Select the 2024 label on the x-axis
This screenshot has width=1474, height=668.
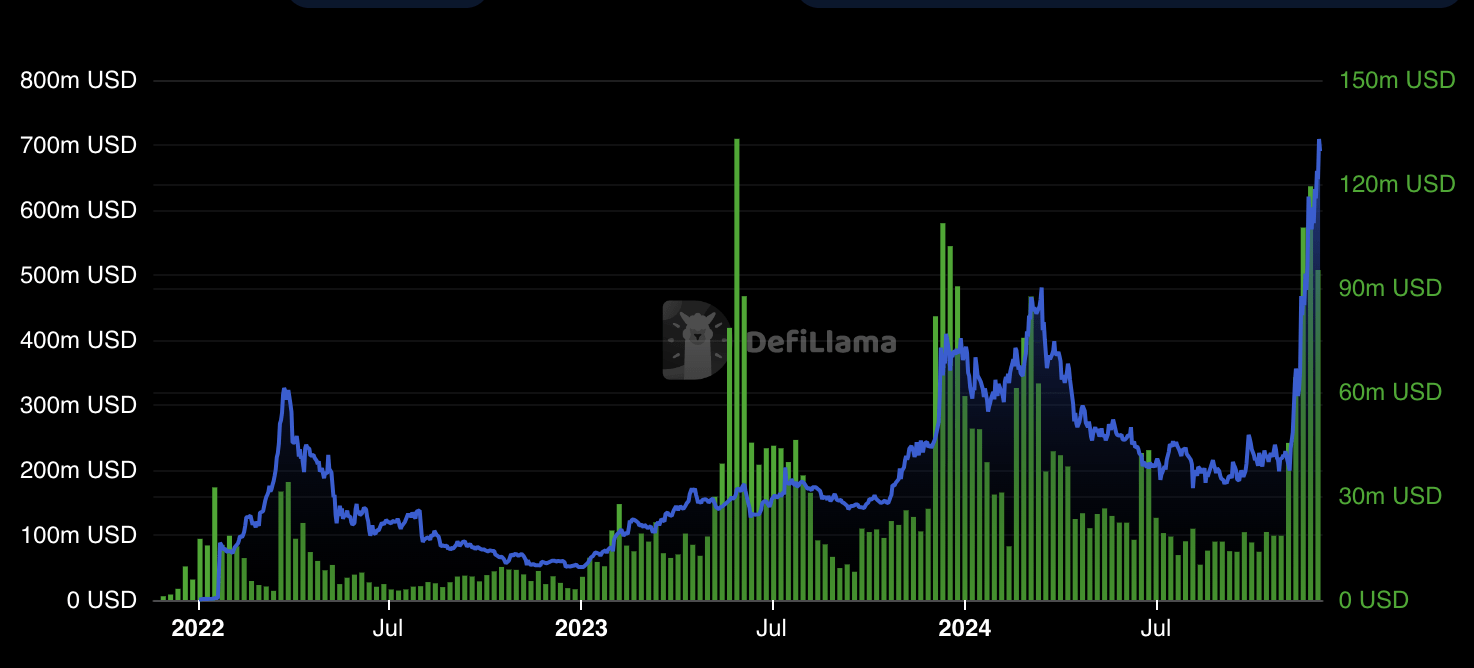[964, 629]
